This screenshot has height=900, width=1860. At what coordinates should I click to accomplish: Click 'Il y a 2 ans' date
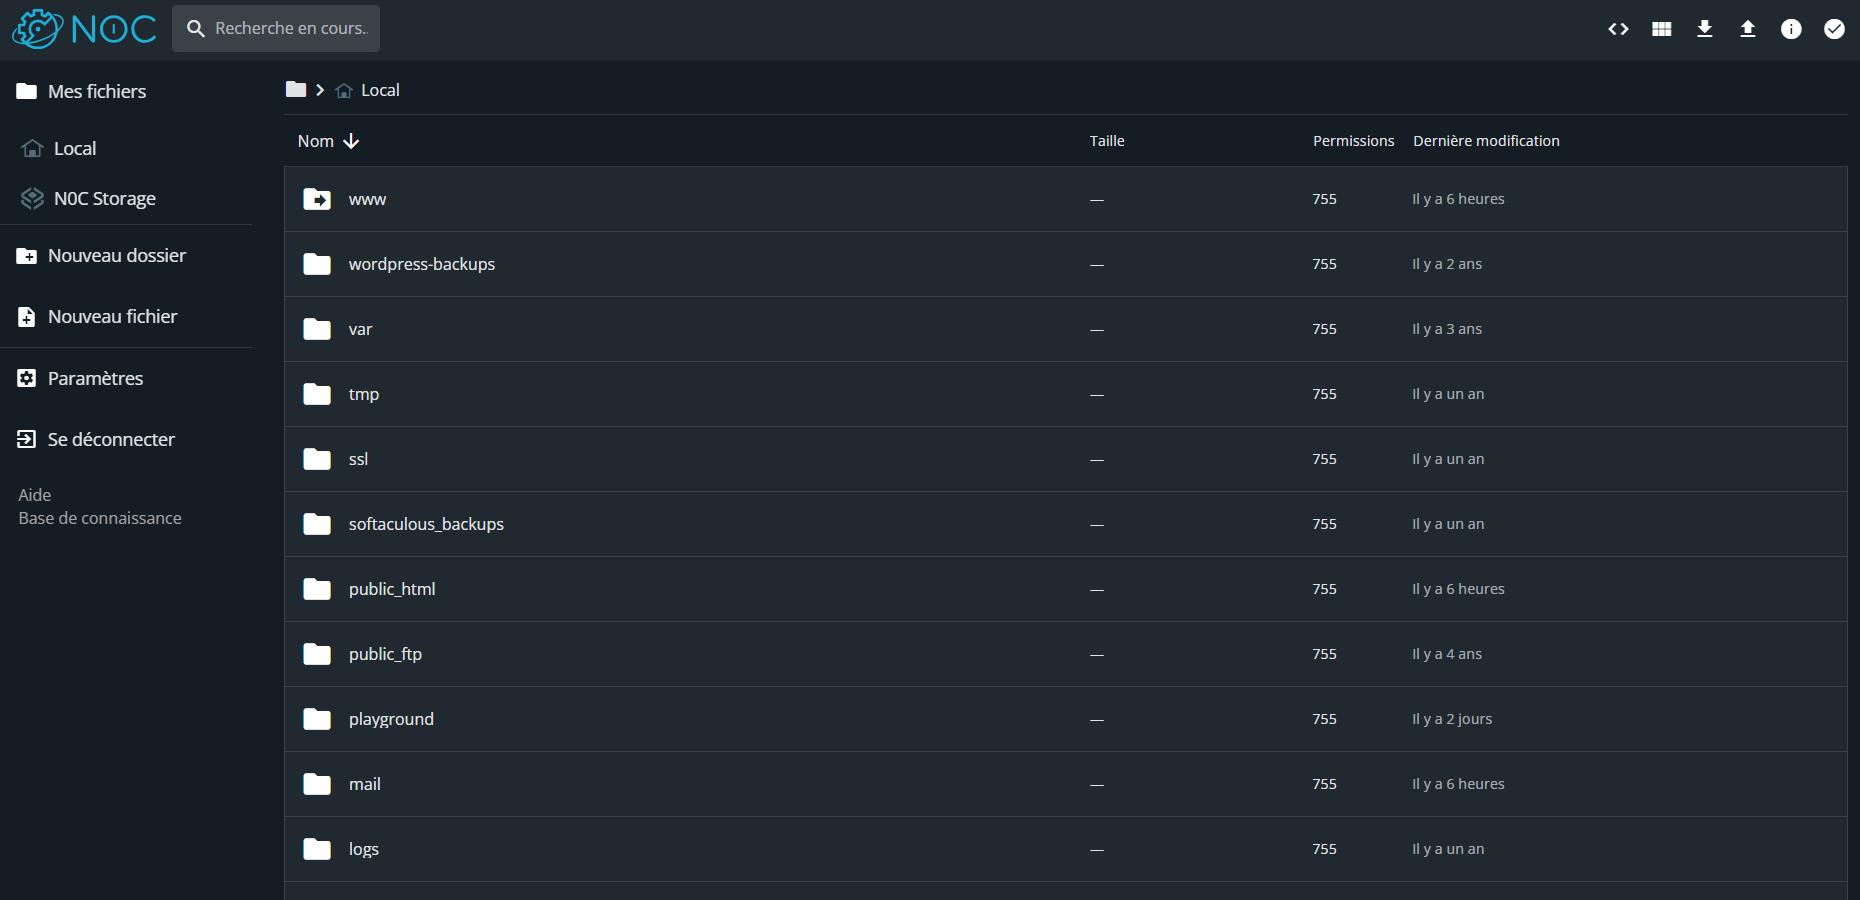(x=1447, y=264)
